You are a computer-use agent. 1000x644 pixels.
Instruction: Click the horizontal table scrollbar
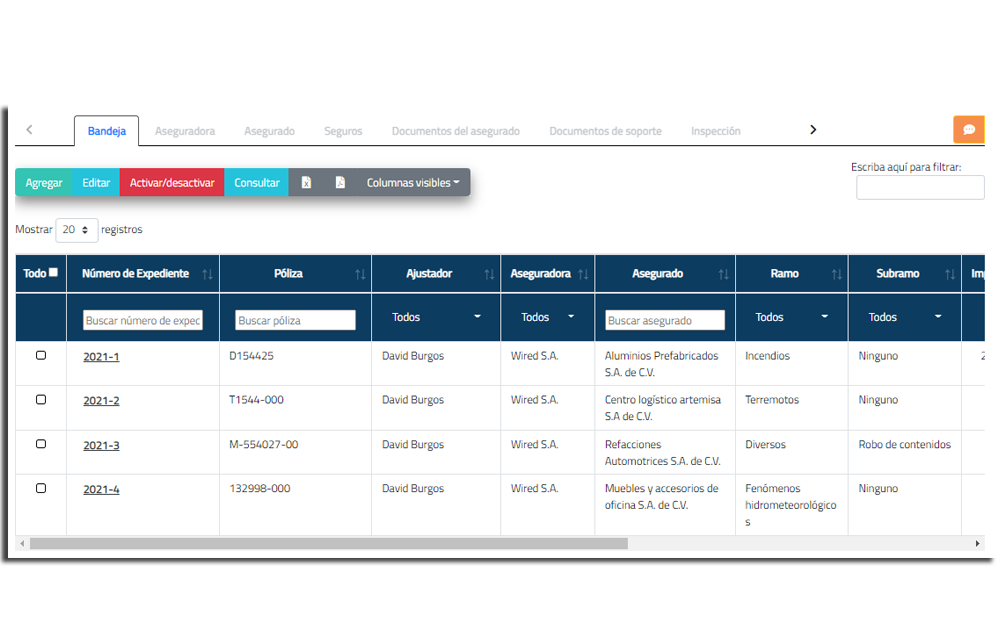[x=328, y=544]
